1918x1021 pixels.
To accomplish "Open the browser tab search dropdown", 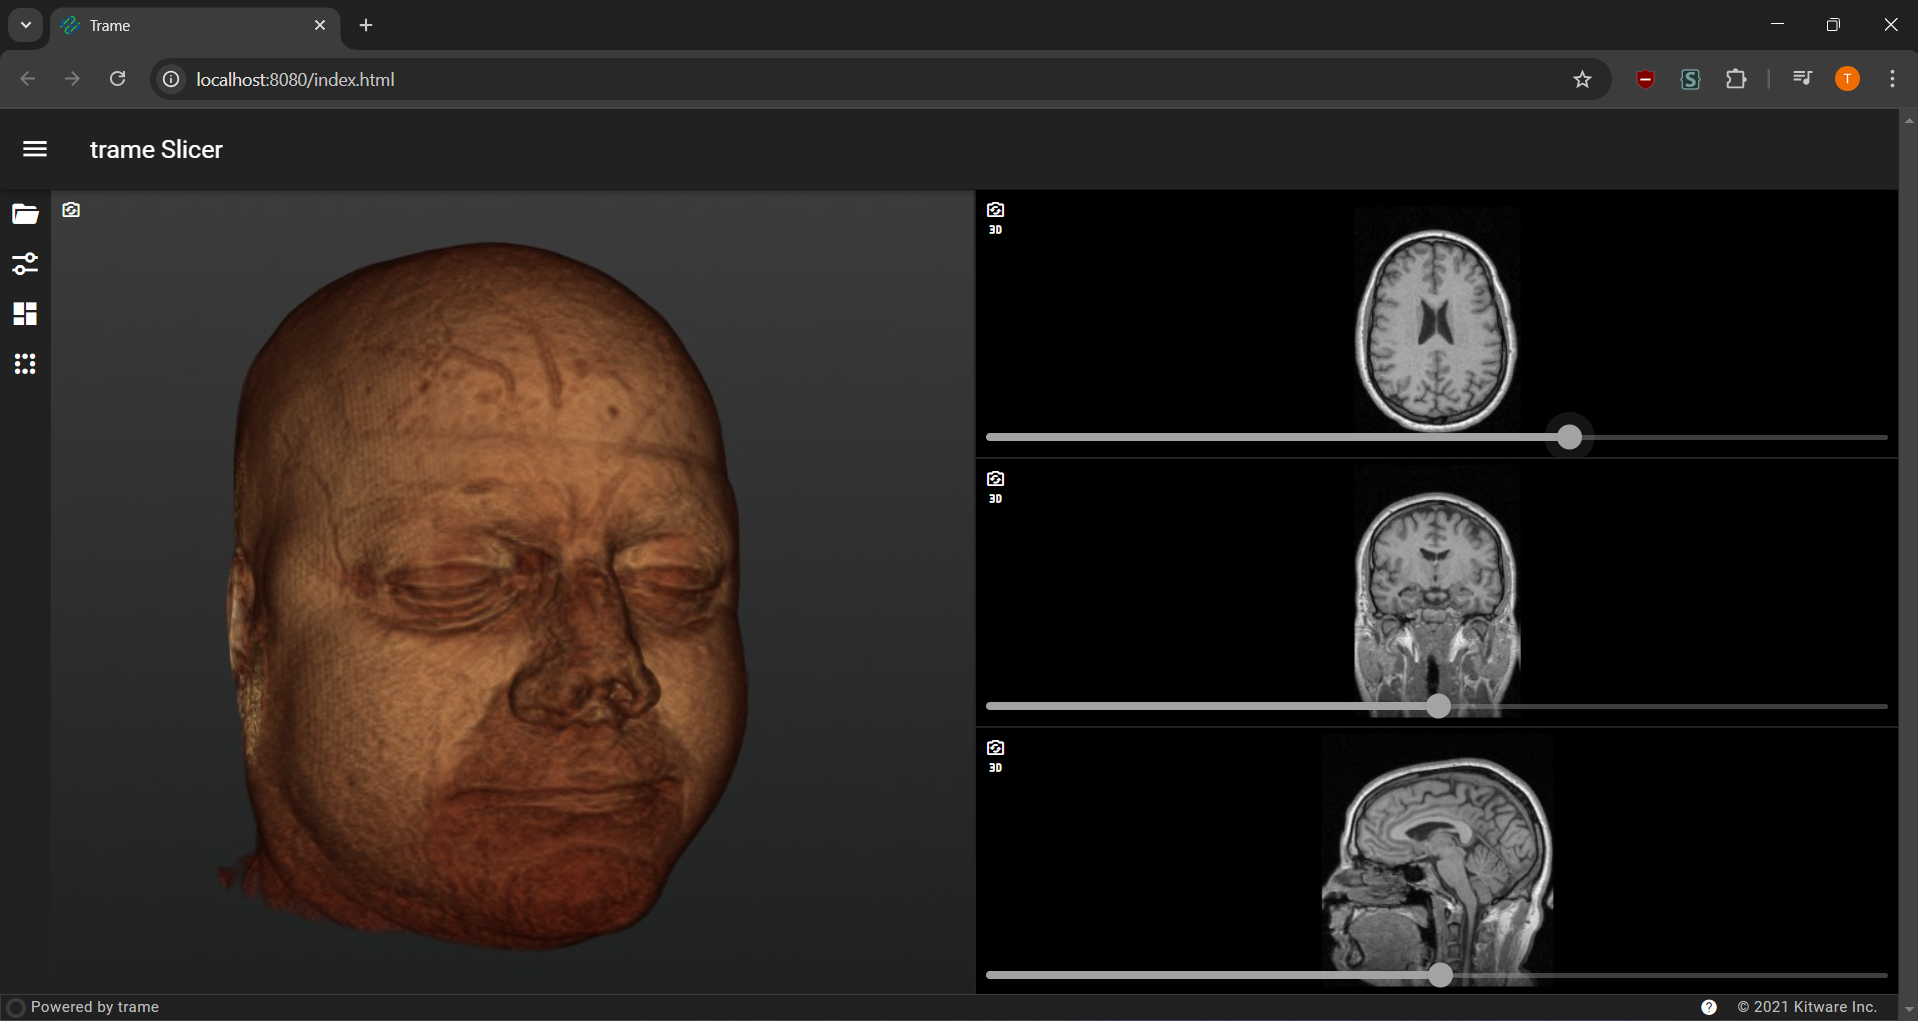I will tap(26, 25).
